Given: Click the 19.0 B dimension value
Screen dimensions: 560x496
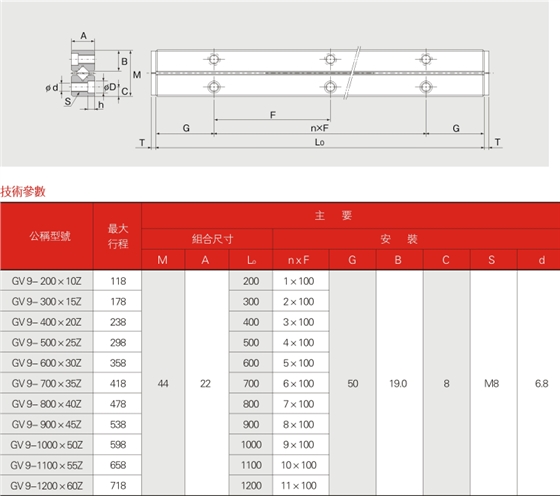Looking at the screenshot, I should coord(398,384).
